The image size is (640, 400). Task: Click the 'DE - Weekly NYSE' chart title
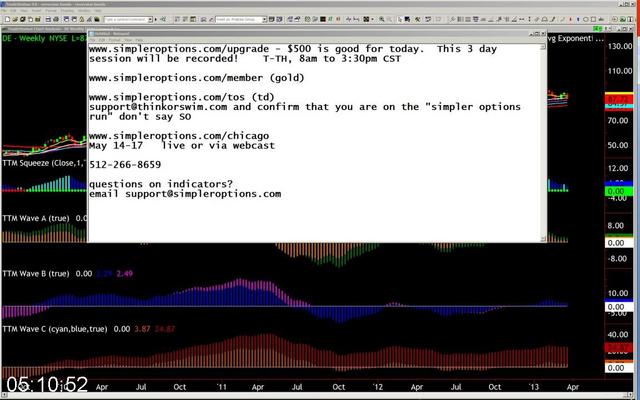(44, 38)
